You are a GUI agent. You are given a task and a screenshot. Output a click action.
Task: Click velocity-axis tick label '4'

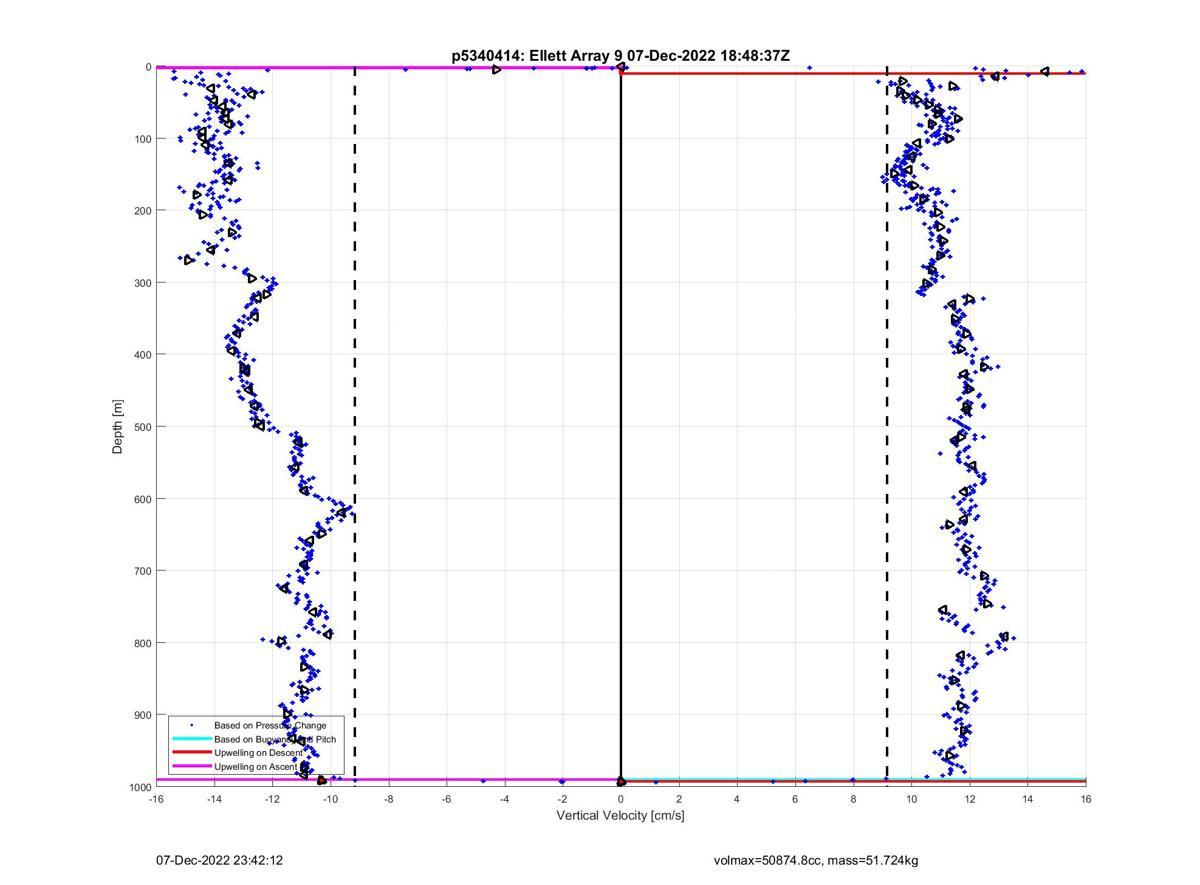737,799
